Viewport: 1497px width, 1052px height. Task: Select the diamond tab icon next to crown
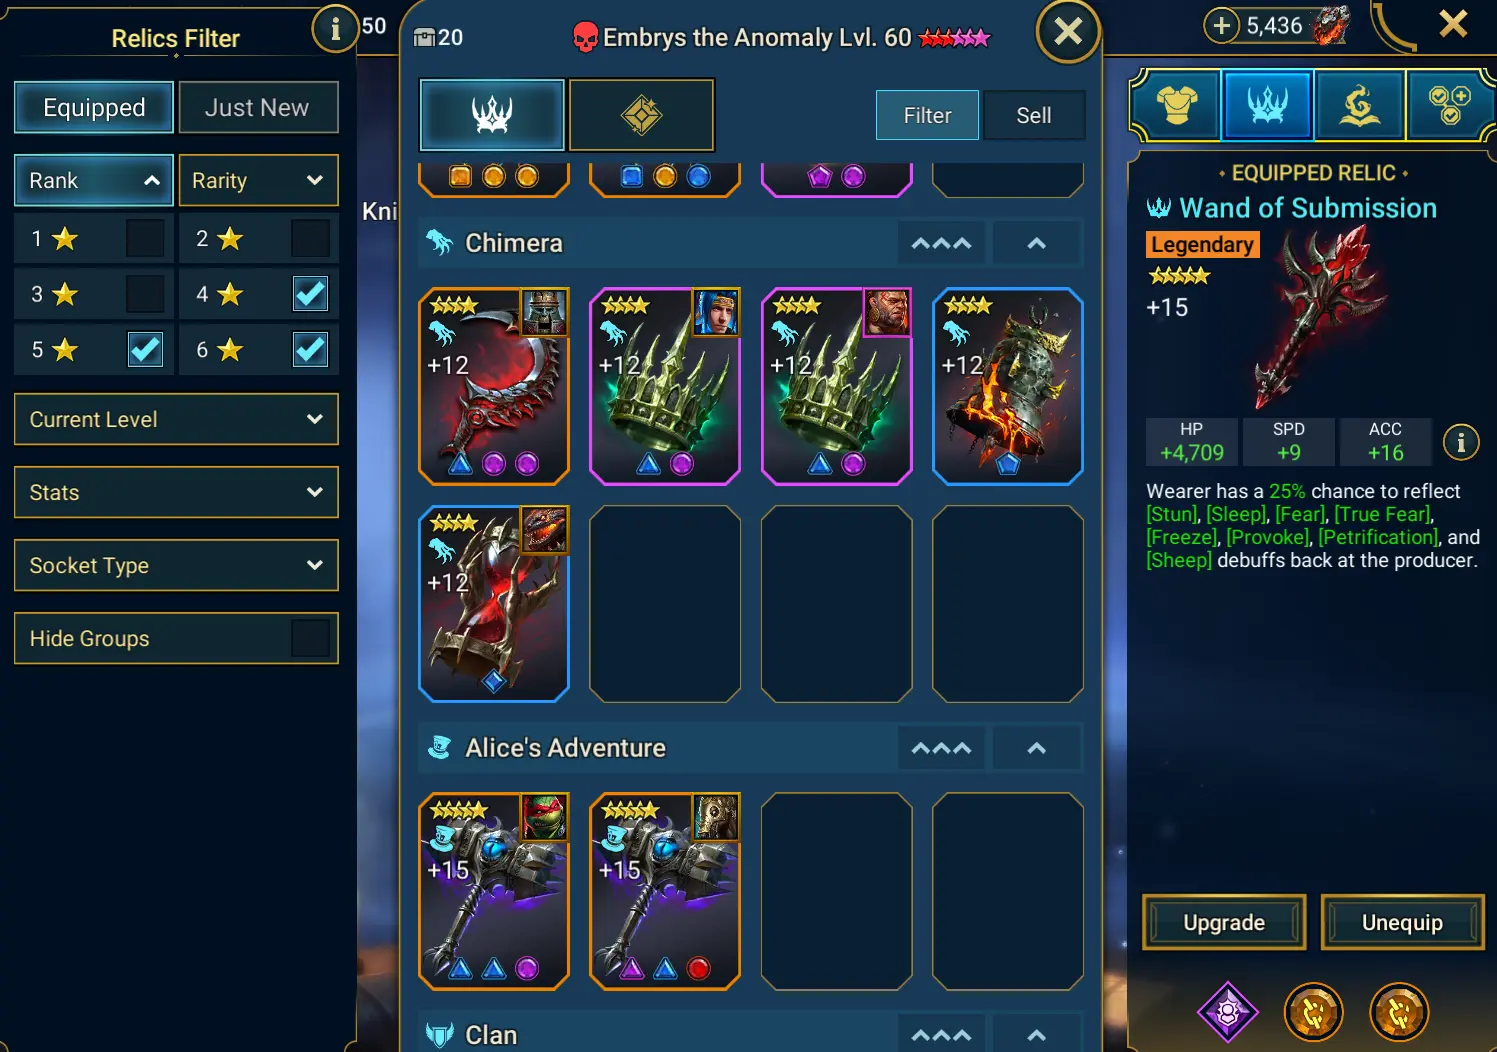click(642, 115)
